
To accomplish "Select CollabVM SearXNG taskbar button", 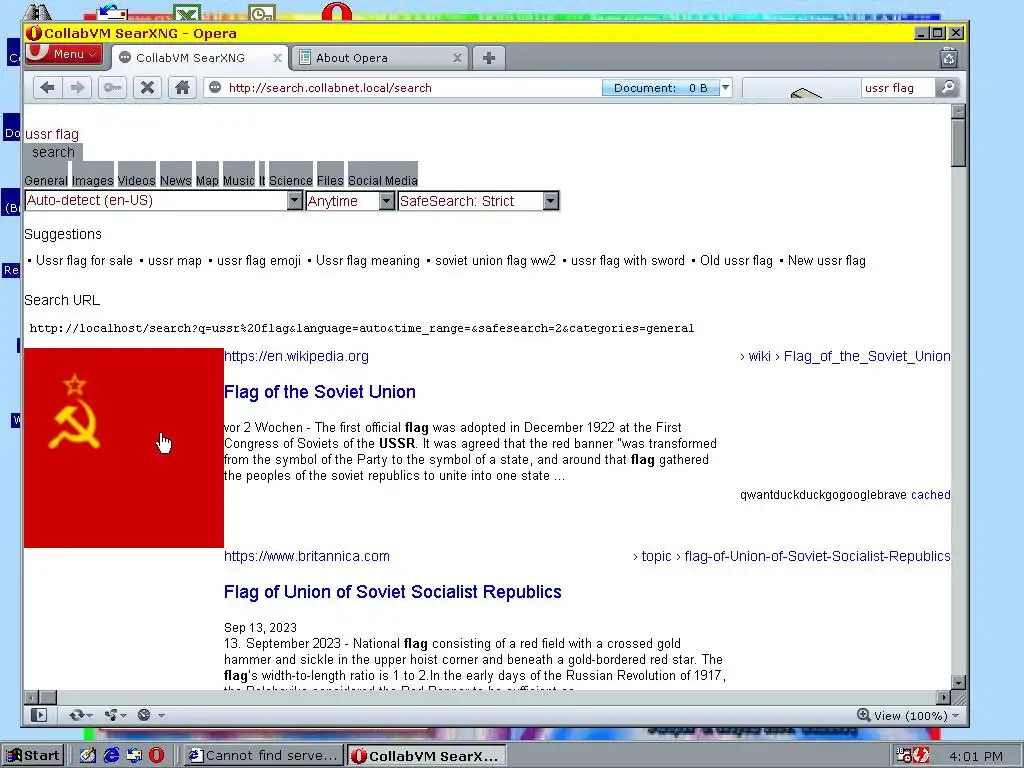I will [x=426, y=756].
